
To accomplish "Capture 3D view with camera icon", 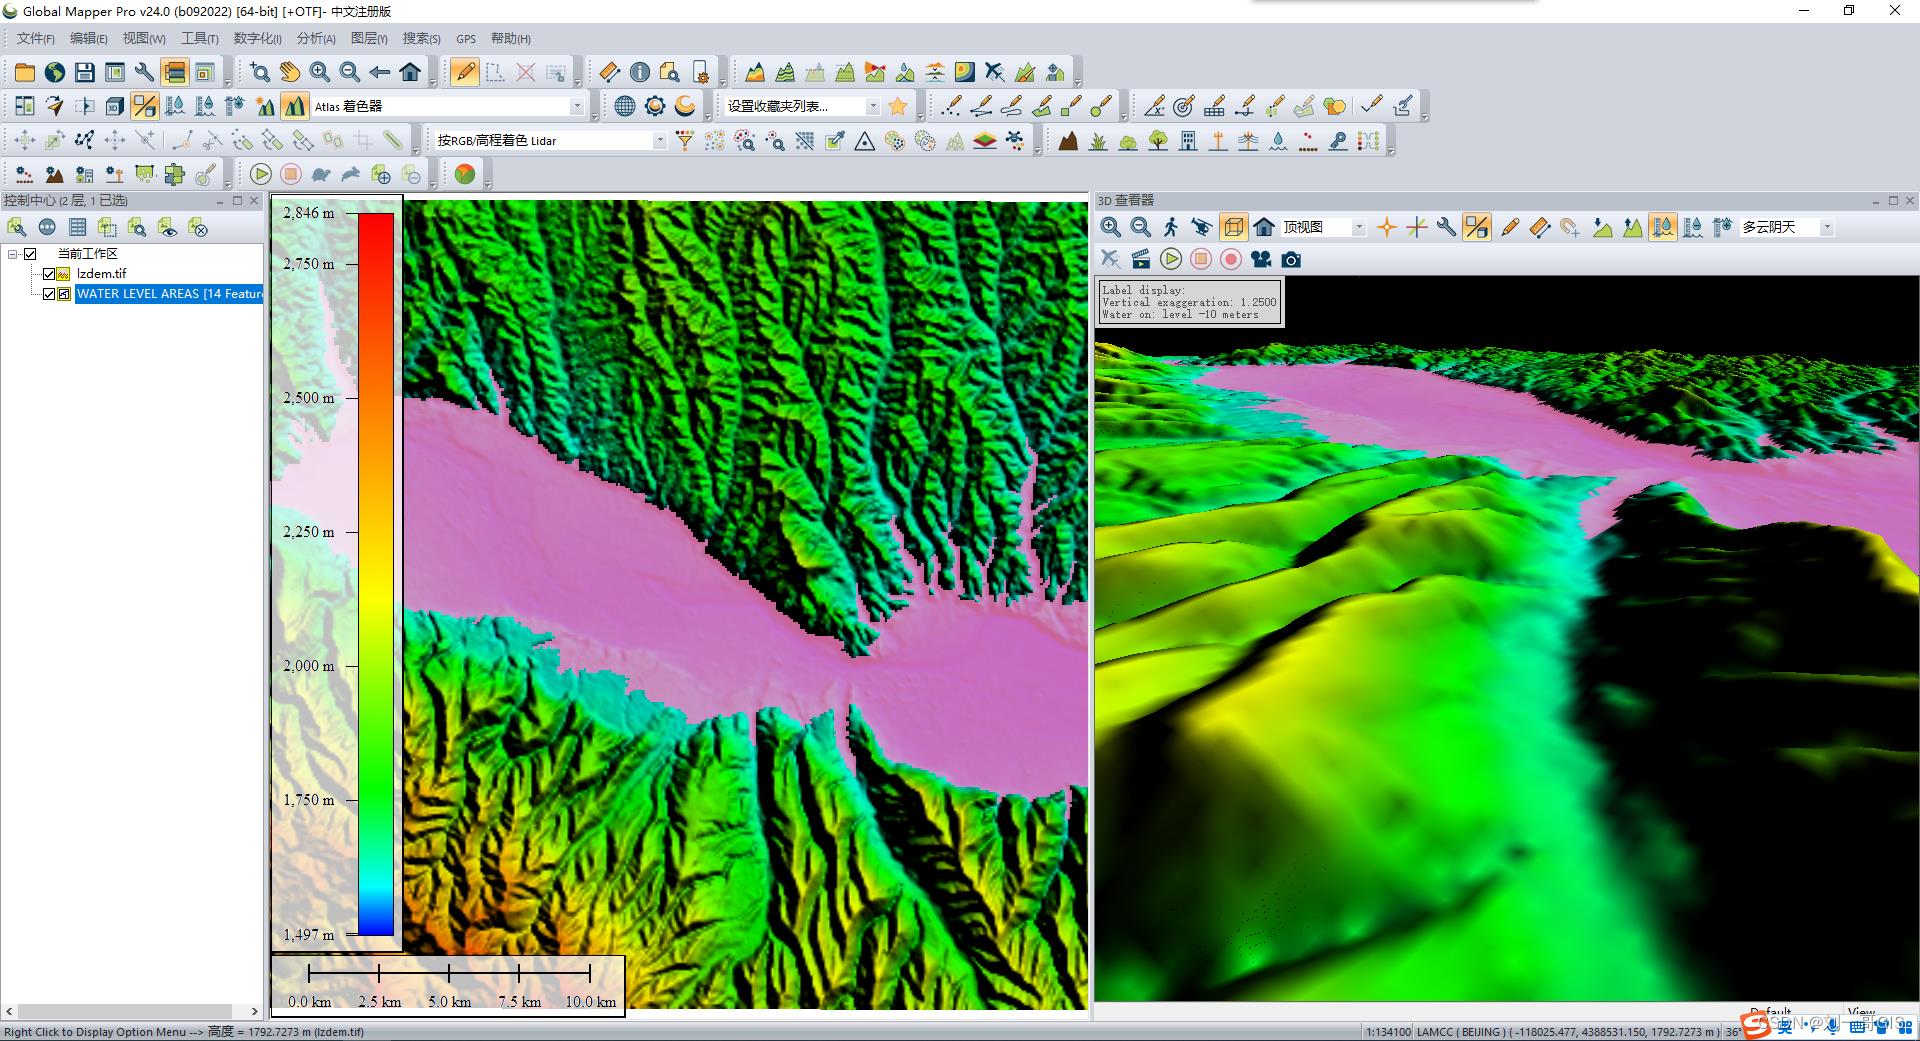I will click(x=1291, y=260).
